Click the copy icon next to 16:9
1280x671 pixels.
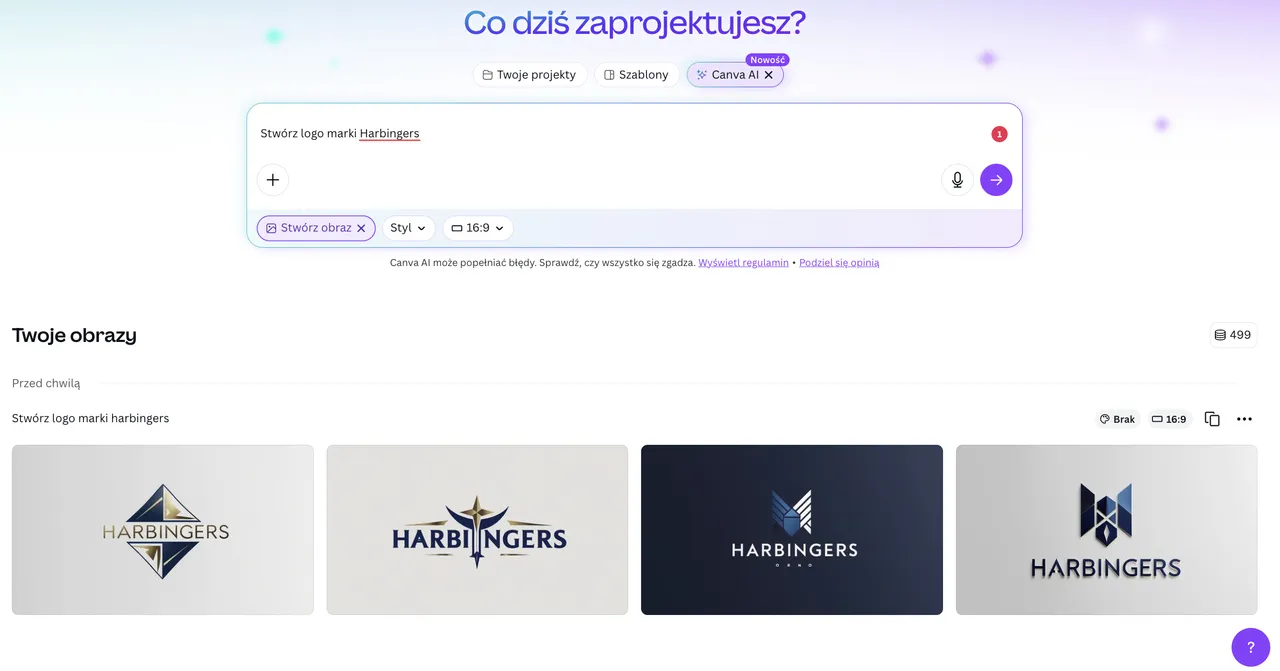point(1212,419)
